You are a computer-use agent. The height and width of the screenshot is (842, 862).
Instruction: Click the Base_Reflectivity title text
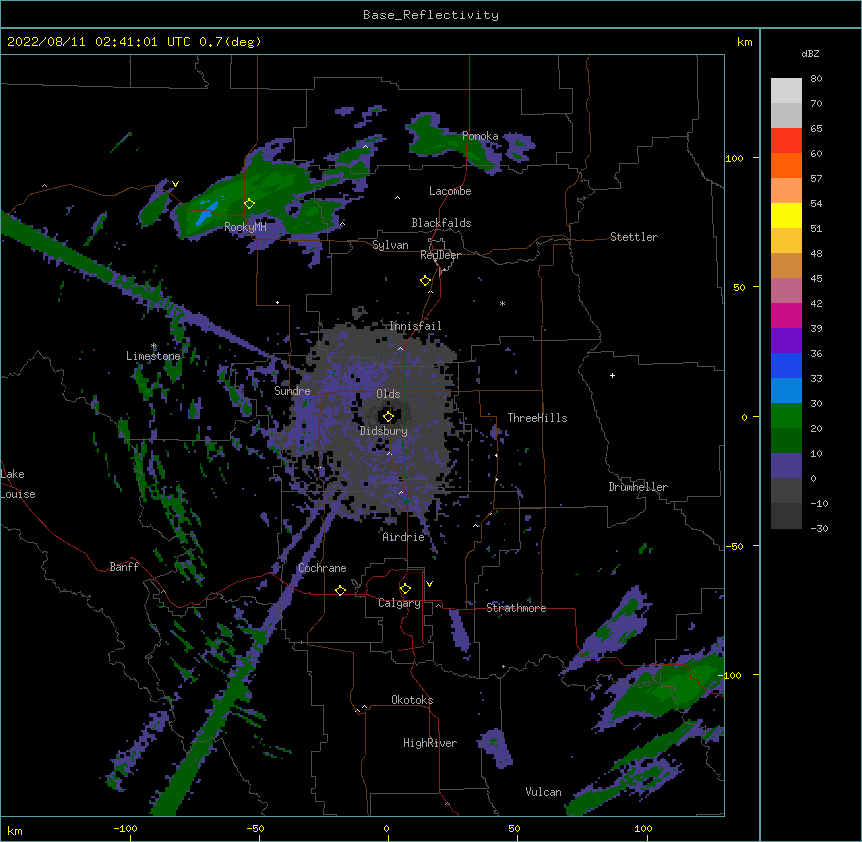point(431,15)
